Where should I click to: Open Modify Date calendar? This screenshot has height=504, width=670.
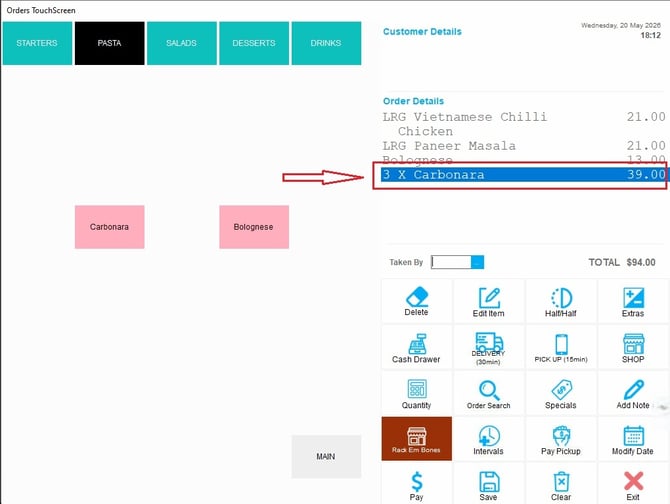point(633,440)
